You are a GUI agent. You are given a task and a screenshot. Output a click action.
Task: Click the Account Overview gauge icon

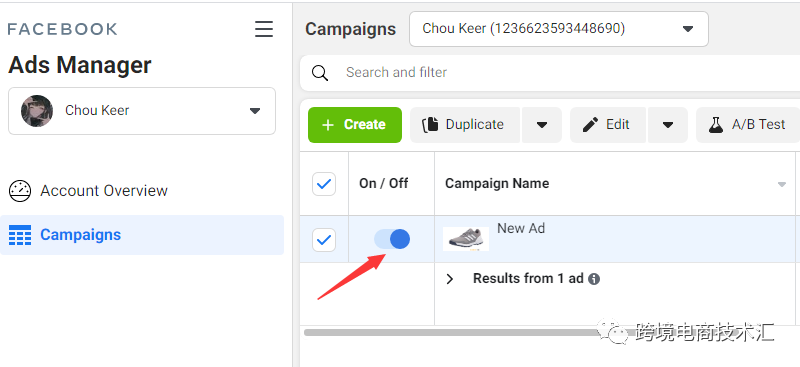pos(20,191)
